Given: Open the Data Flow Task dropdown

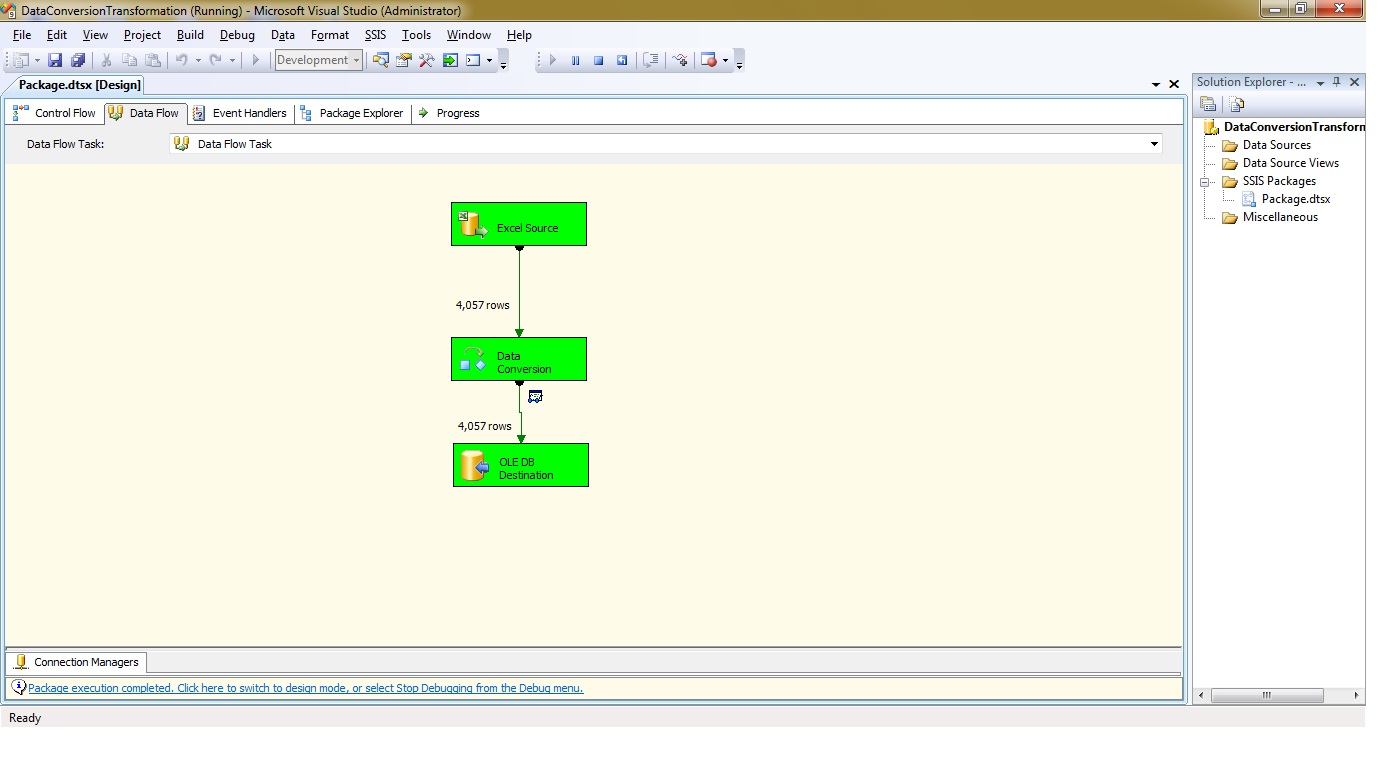Looking at the screenshot, I should 1154,144.
